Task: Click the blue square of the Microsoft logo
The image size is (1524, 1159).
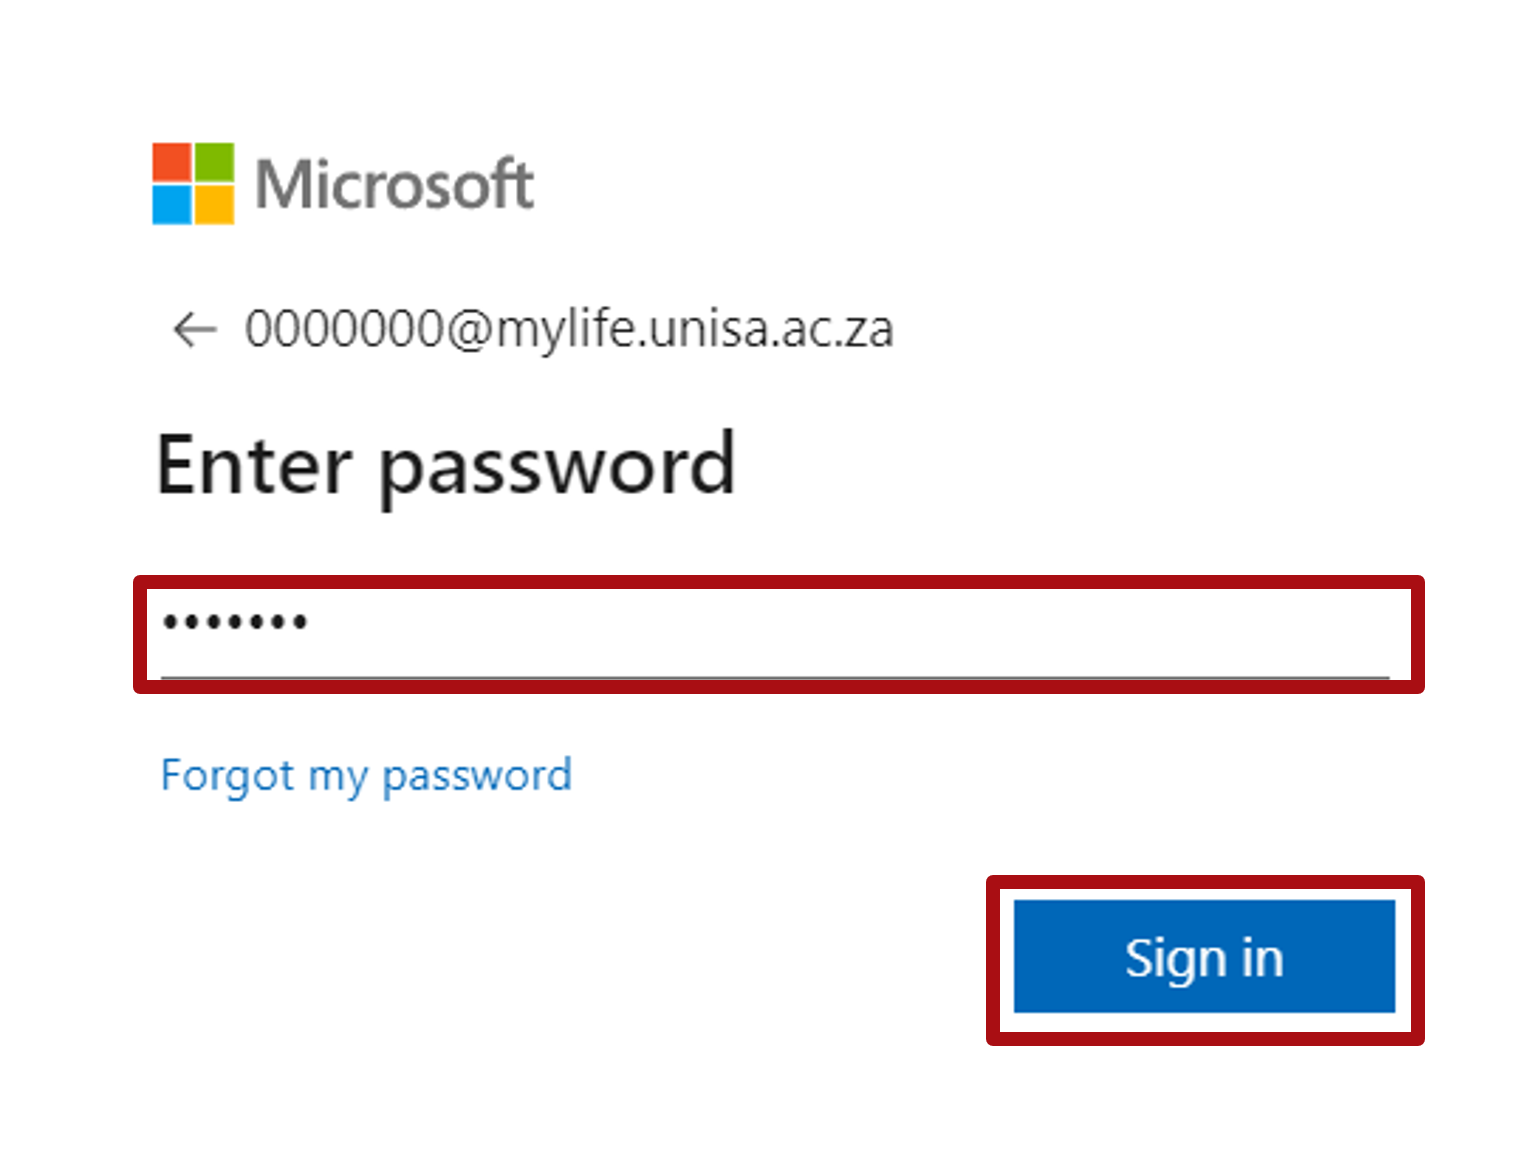Action: 172,205
